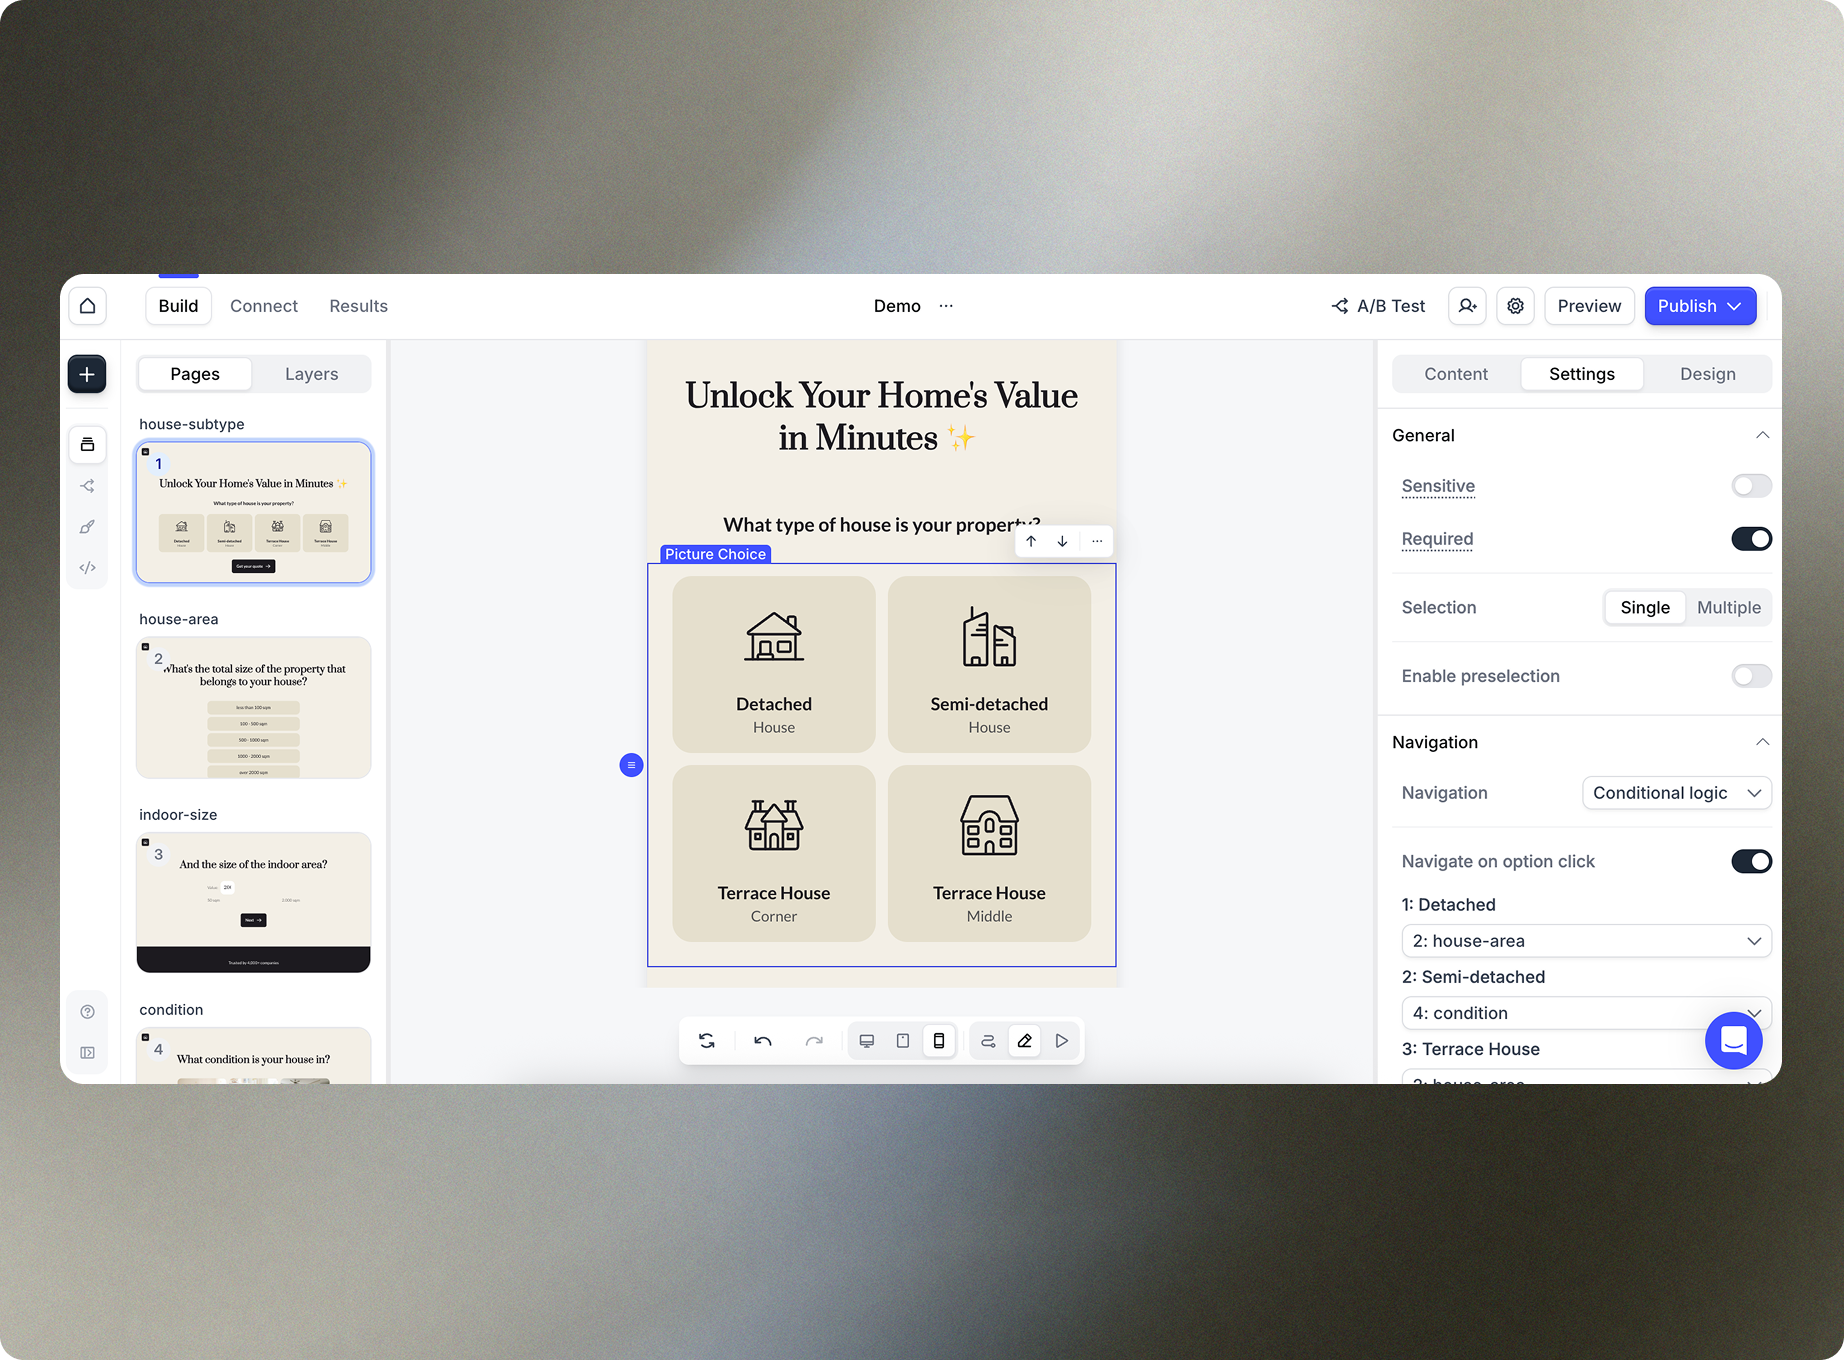Click the sync refresh icon in bottom toolbar

coord(707,1041)
